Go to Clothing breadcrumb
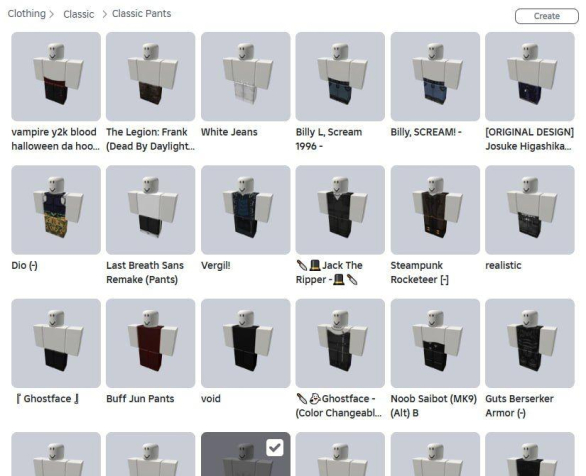Screen dimensions: 586x476 tap(27, 13)
